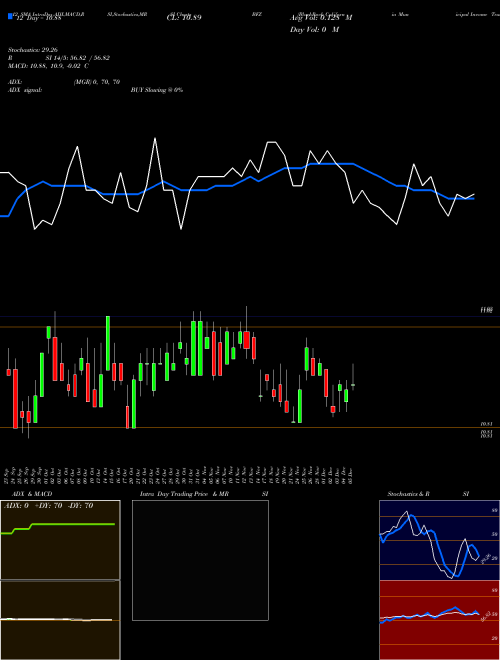Image resolution: width=500 pixels, height=660 pixels.
Task: Click the 'ADX signal:' label
Action: [x=25, y=90]
